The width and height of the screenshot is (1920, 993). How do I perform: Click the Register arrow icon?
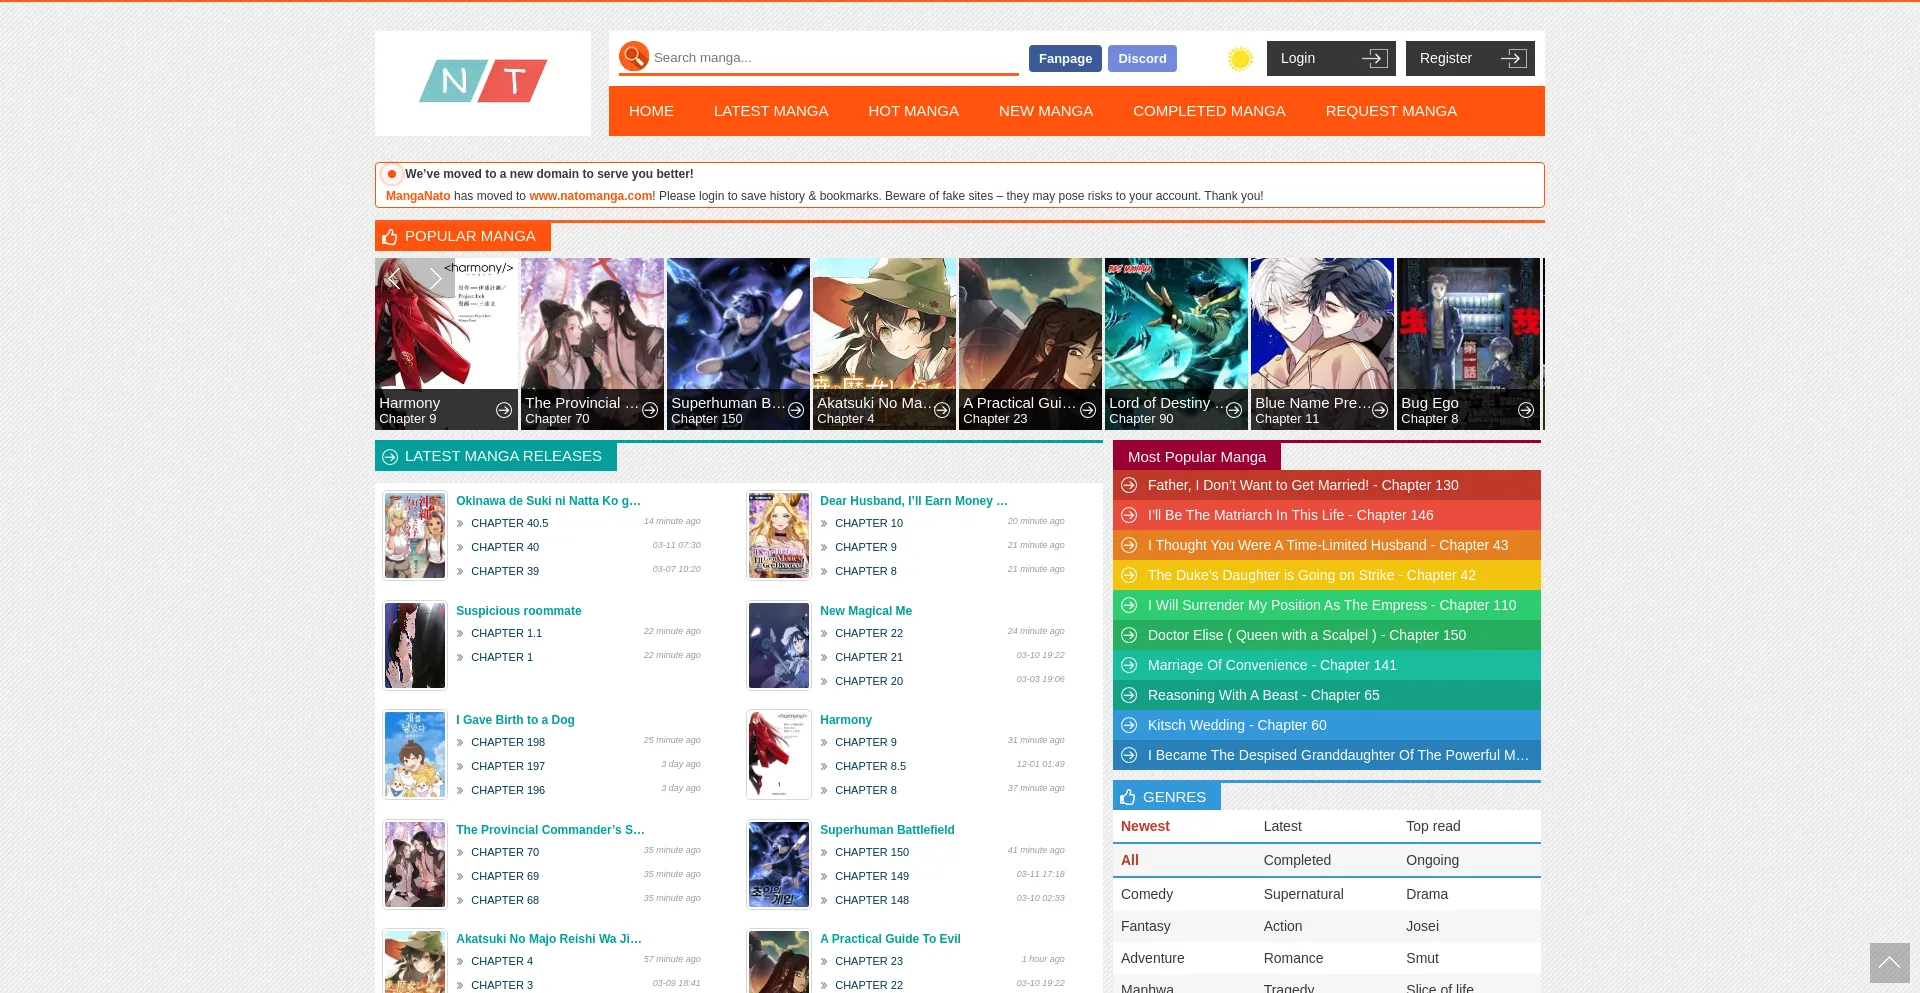click(1514, 58)
